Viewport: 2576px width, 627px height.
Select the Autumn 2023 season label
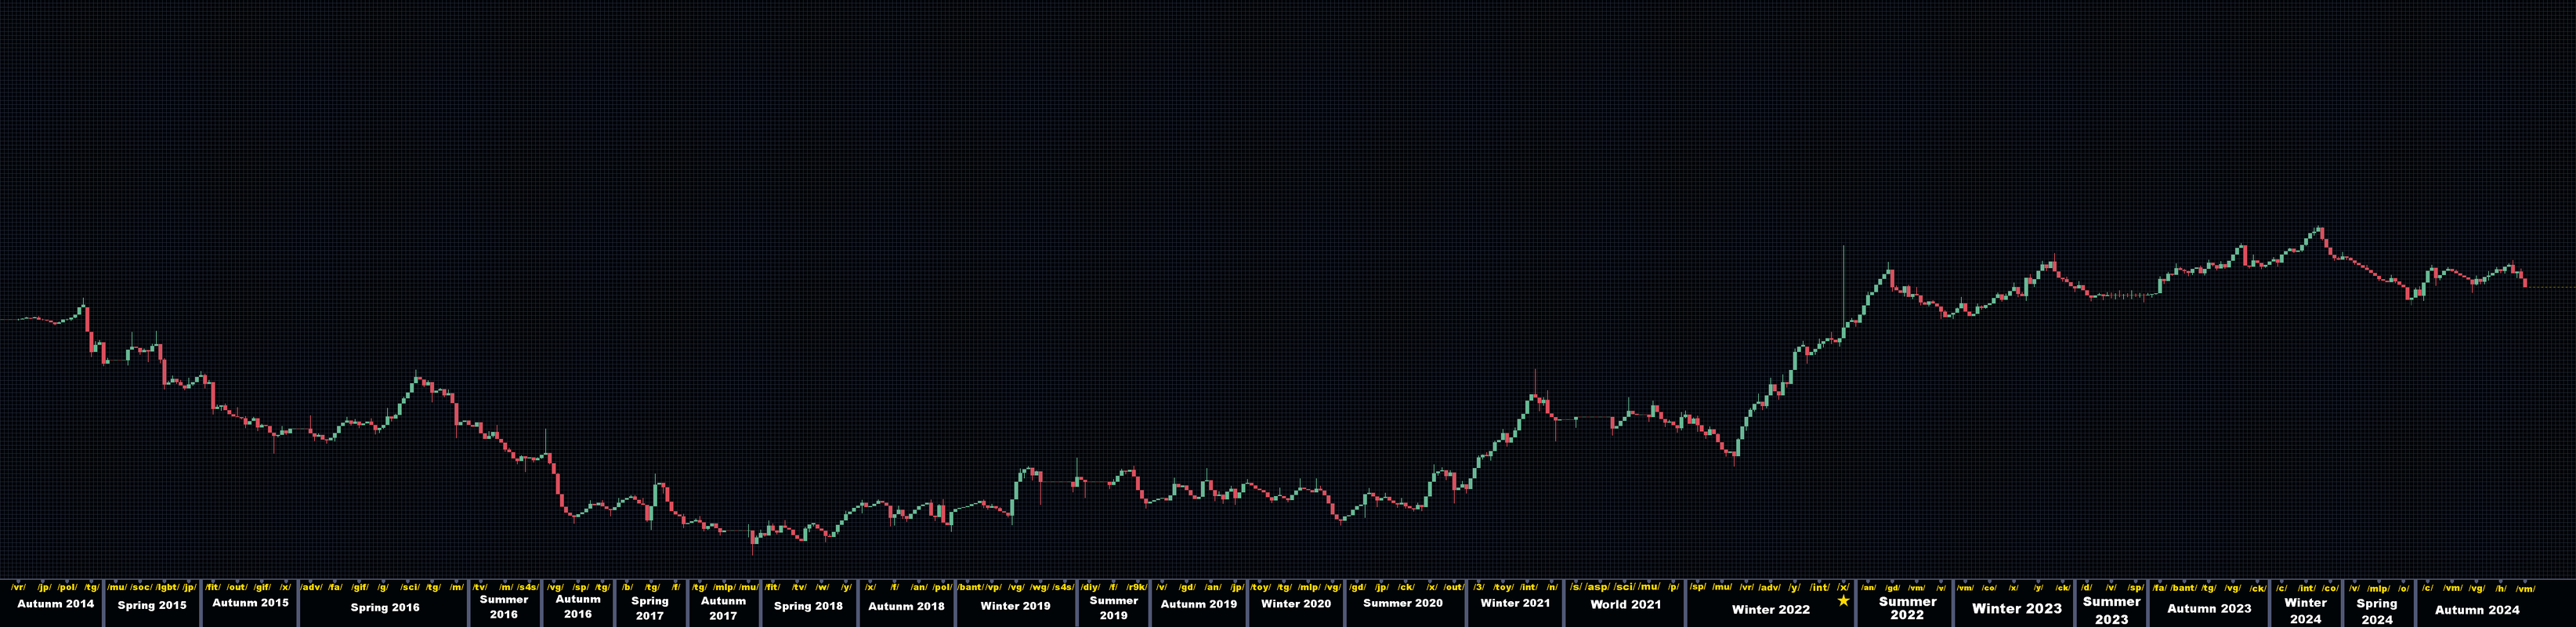2209,608
